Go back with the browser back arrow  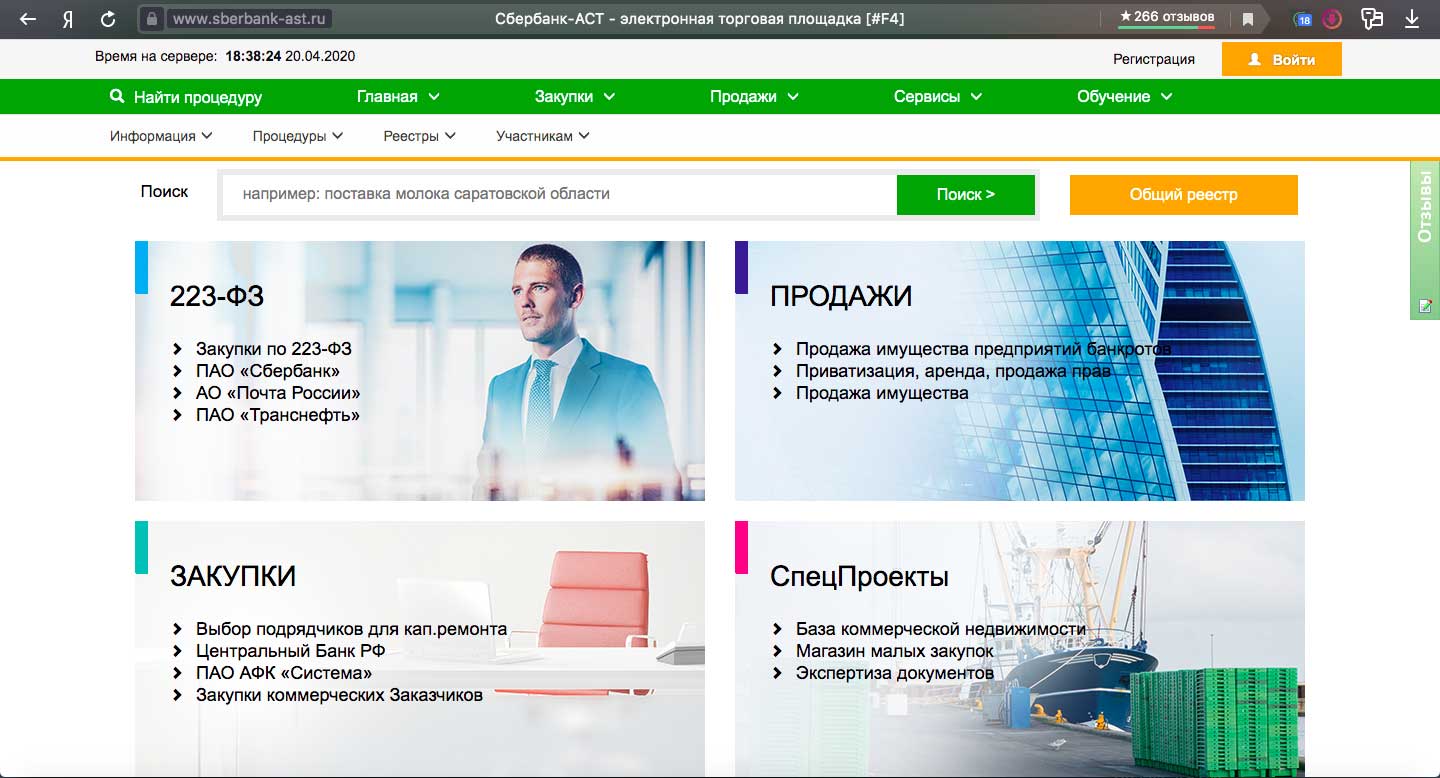pyautogui.click(x=28, y=18)
